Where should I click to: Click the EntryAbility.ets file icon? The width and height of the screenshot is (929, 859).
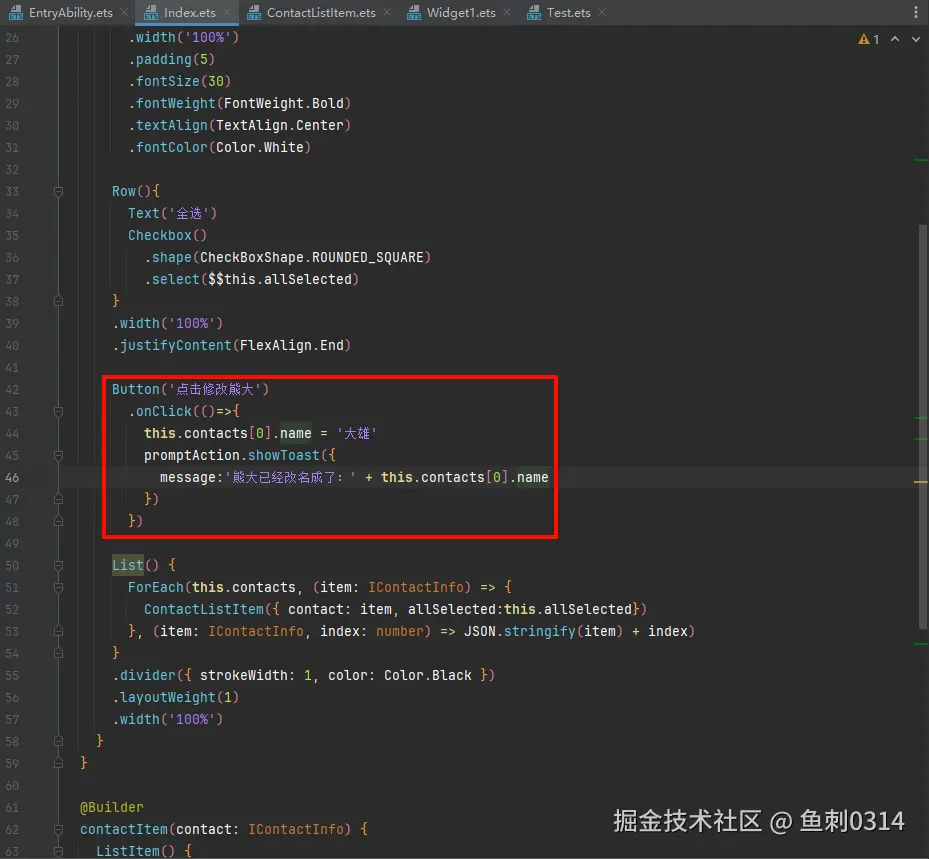pyautogui.click(x=16, y=12)
